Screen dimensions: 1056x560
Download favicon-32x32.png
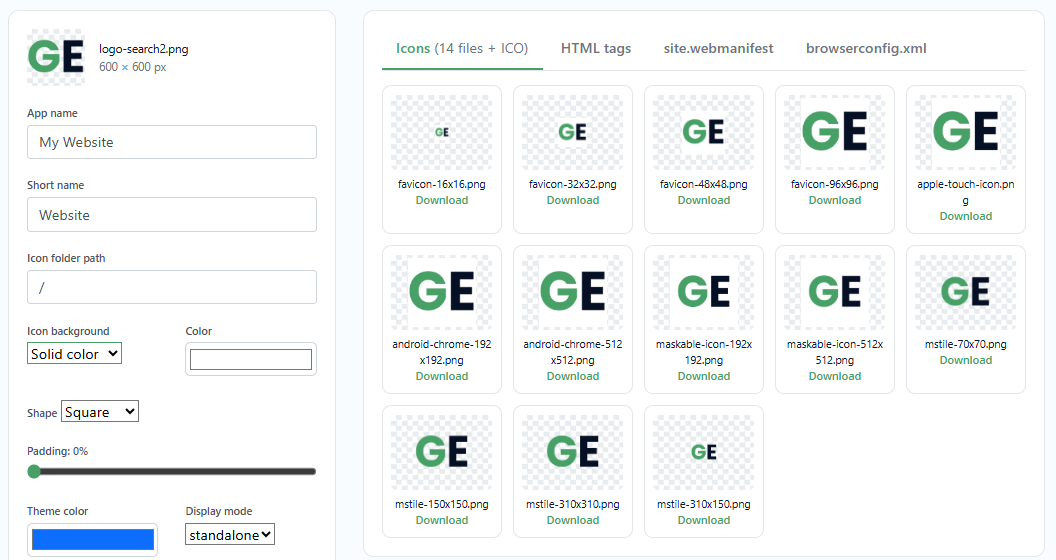pyautogui.click(x=572, y=200)
